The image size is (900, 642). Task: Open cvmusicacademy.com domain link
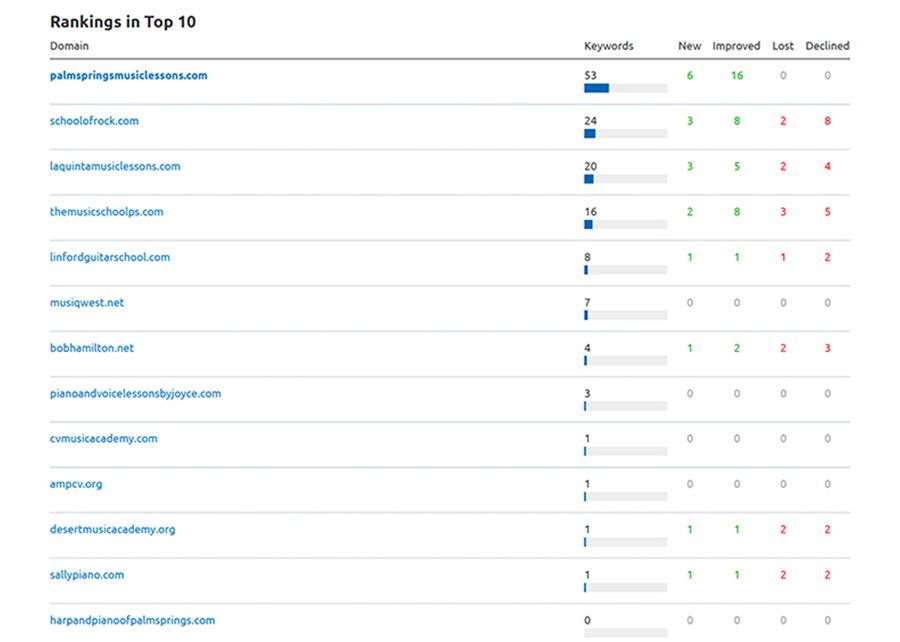[103, 438]
